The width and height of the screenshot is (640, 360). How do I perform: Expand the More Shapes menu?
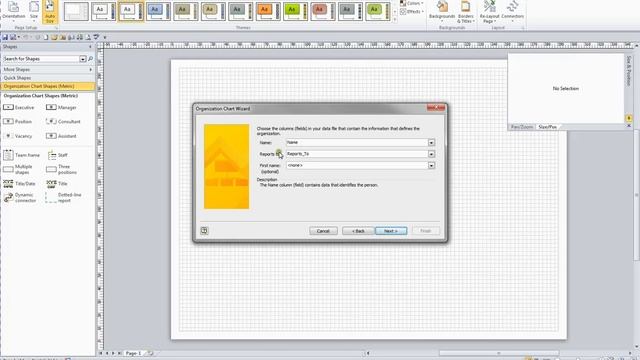tap(47, 70)
